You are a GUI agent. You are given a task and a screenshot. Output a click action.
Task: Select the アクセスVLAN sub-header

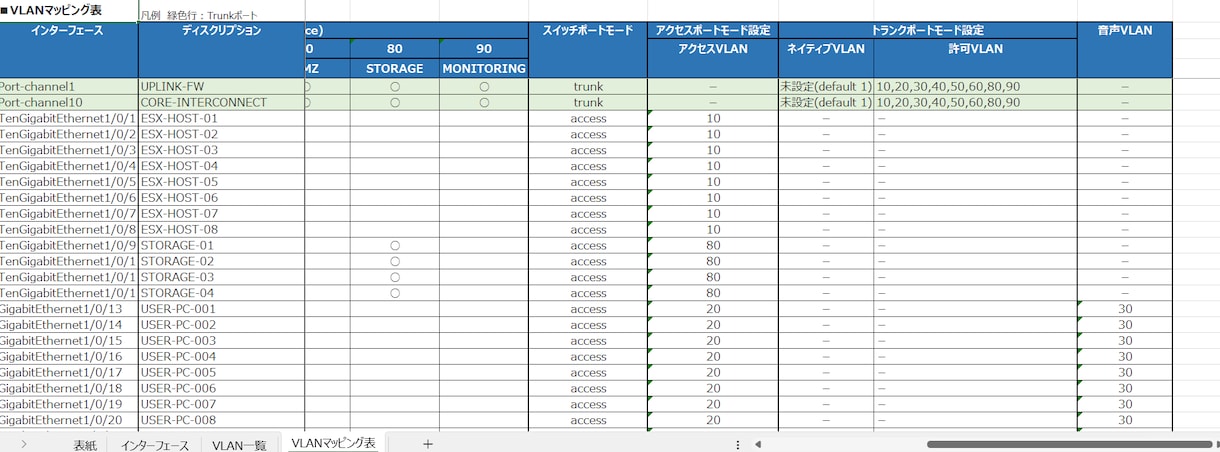[712, 58]
